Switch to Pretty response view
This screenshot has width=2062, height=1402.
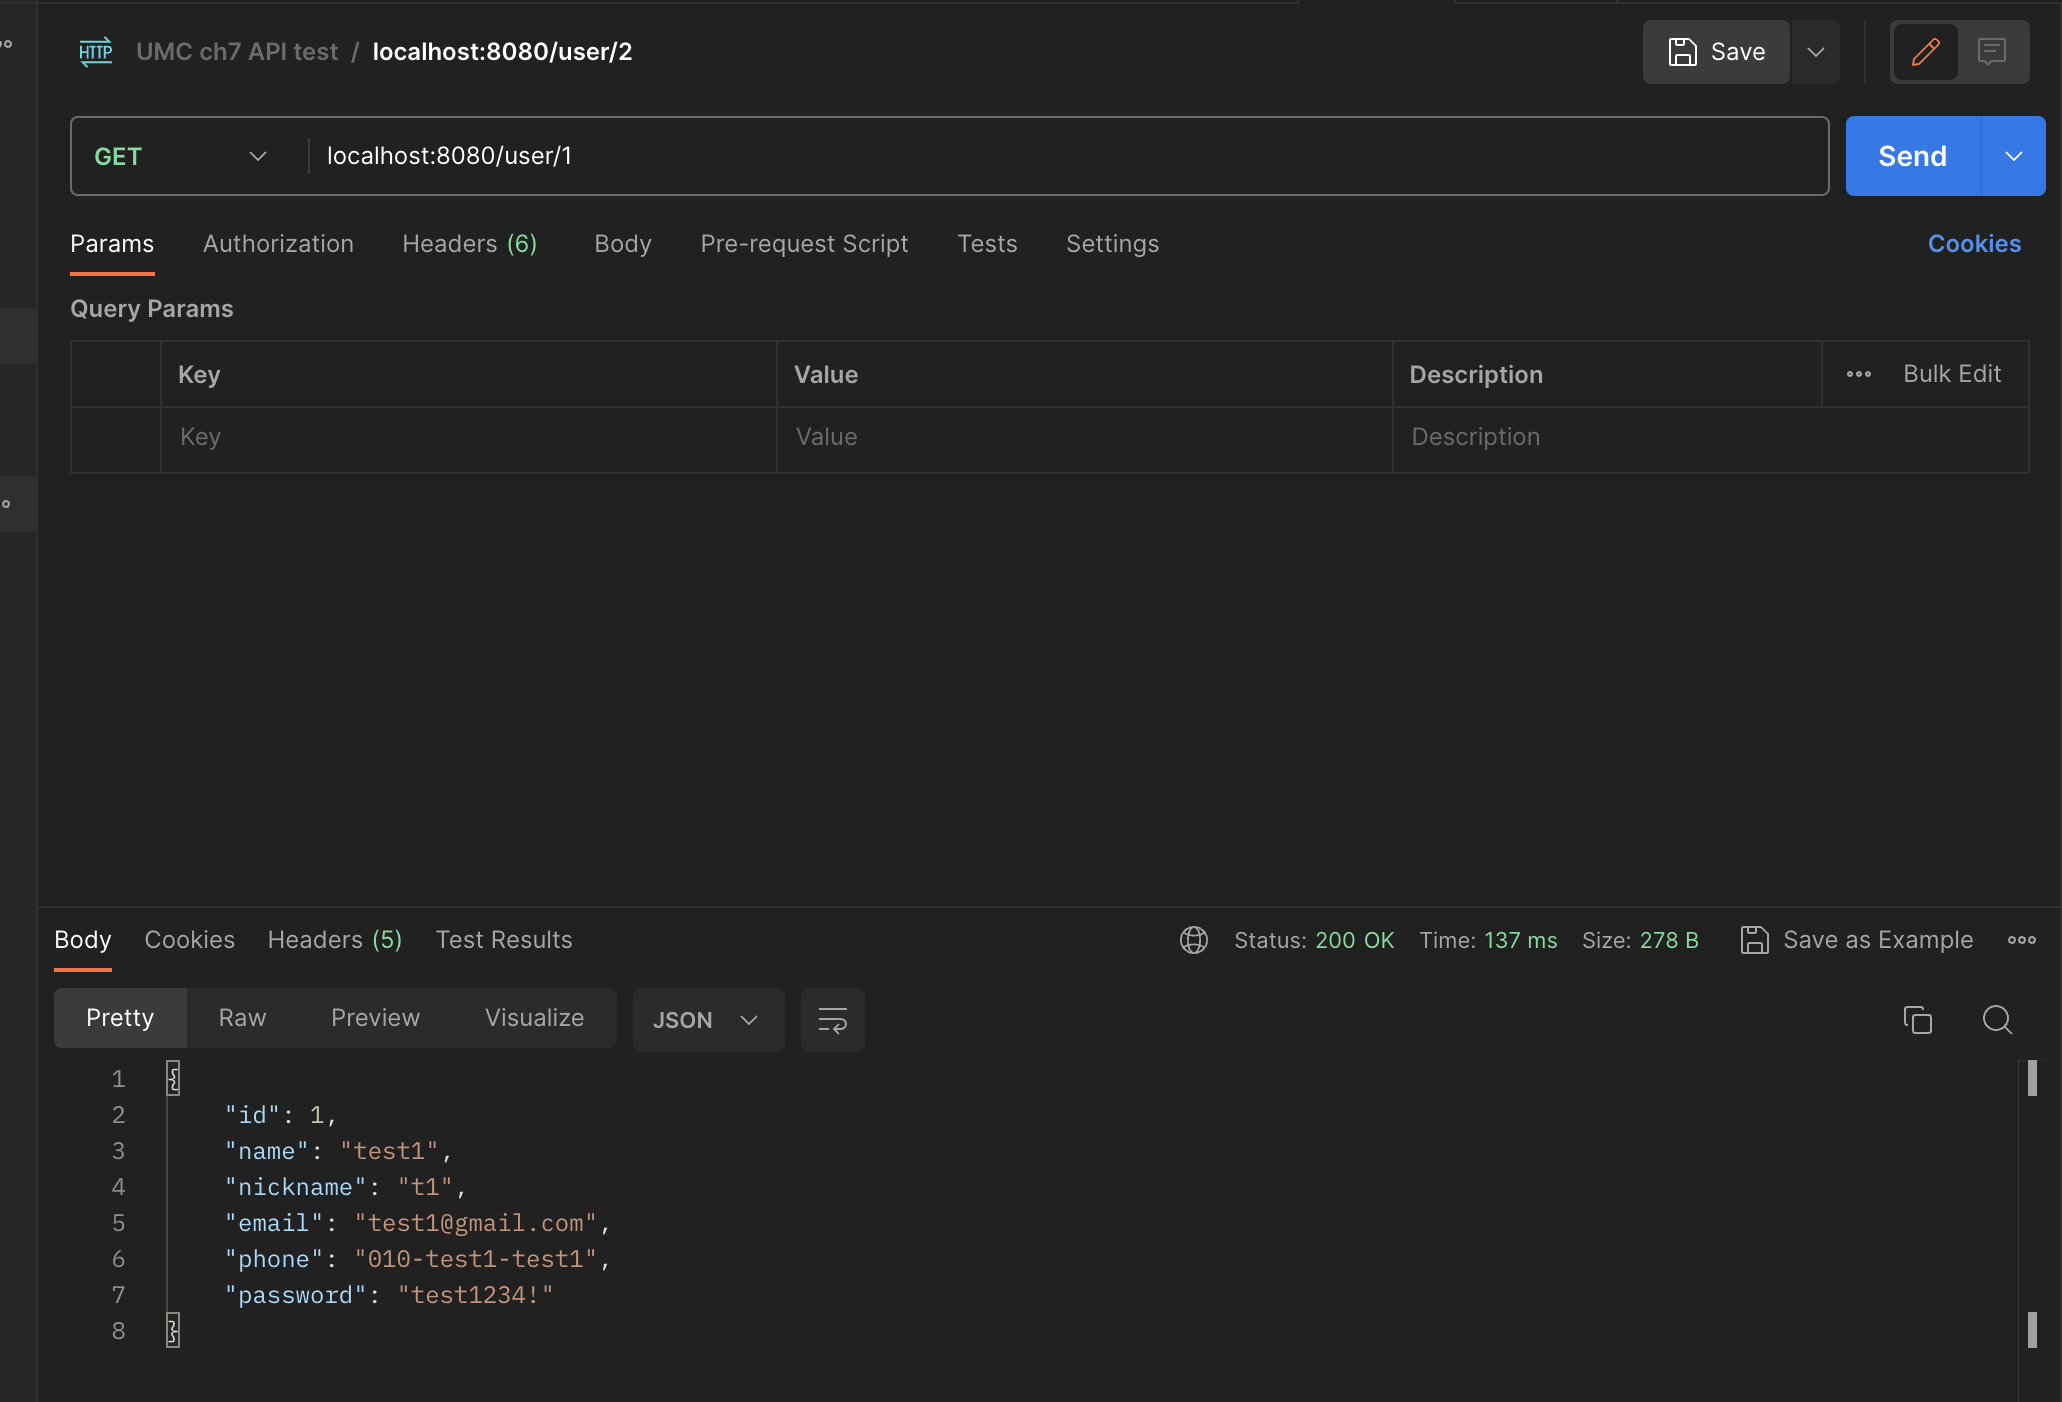tap(120, 1018)
